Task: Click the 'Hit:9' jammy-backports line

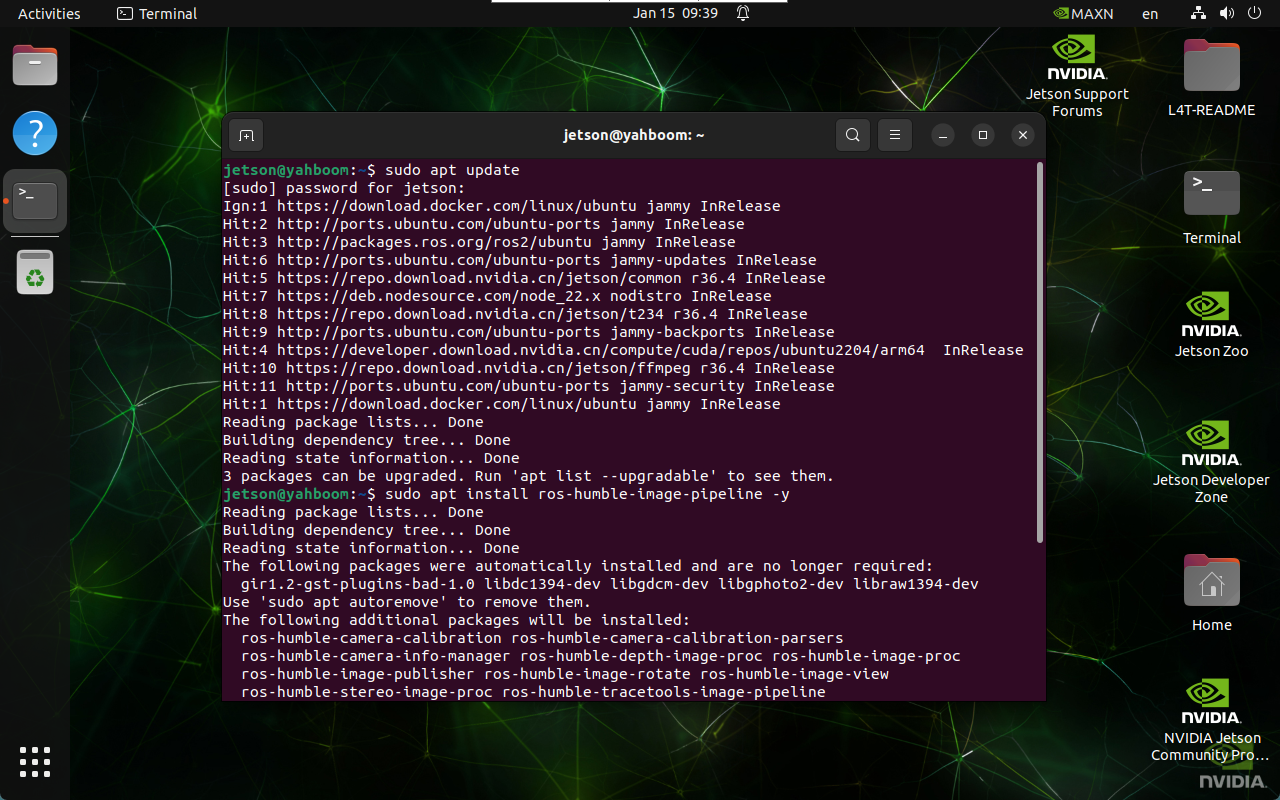Action: (528, 332)
